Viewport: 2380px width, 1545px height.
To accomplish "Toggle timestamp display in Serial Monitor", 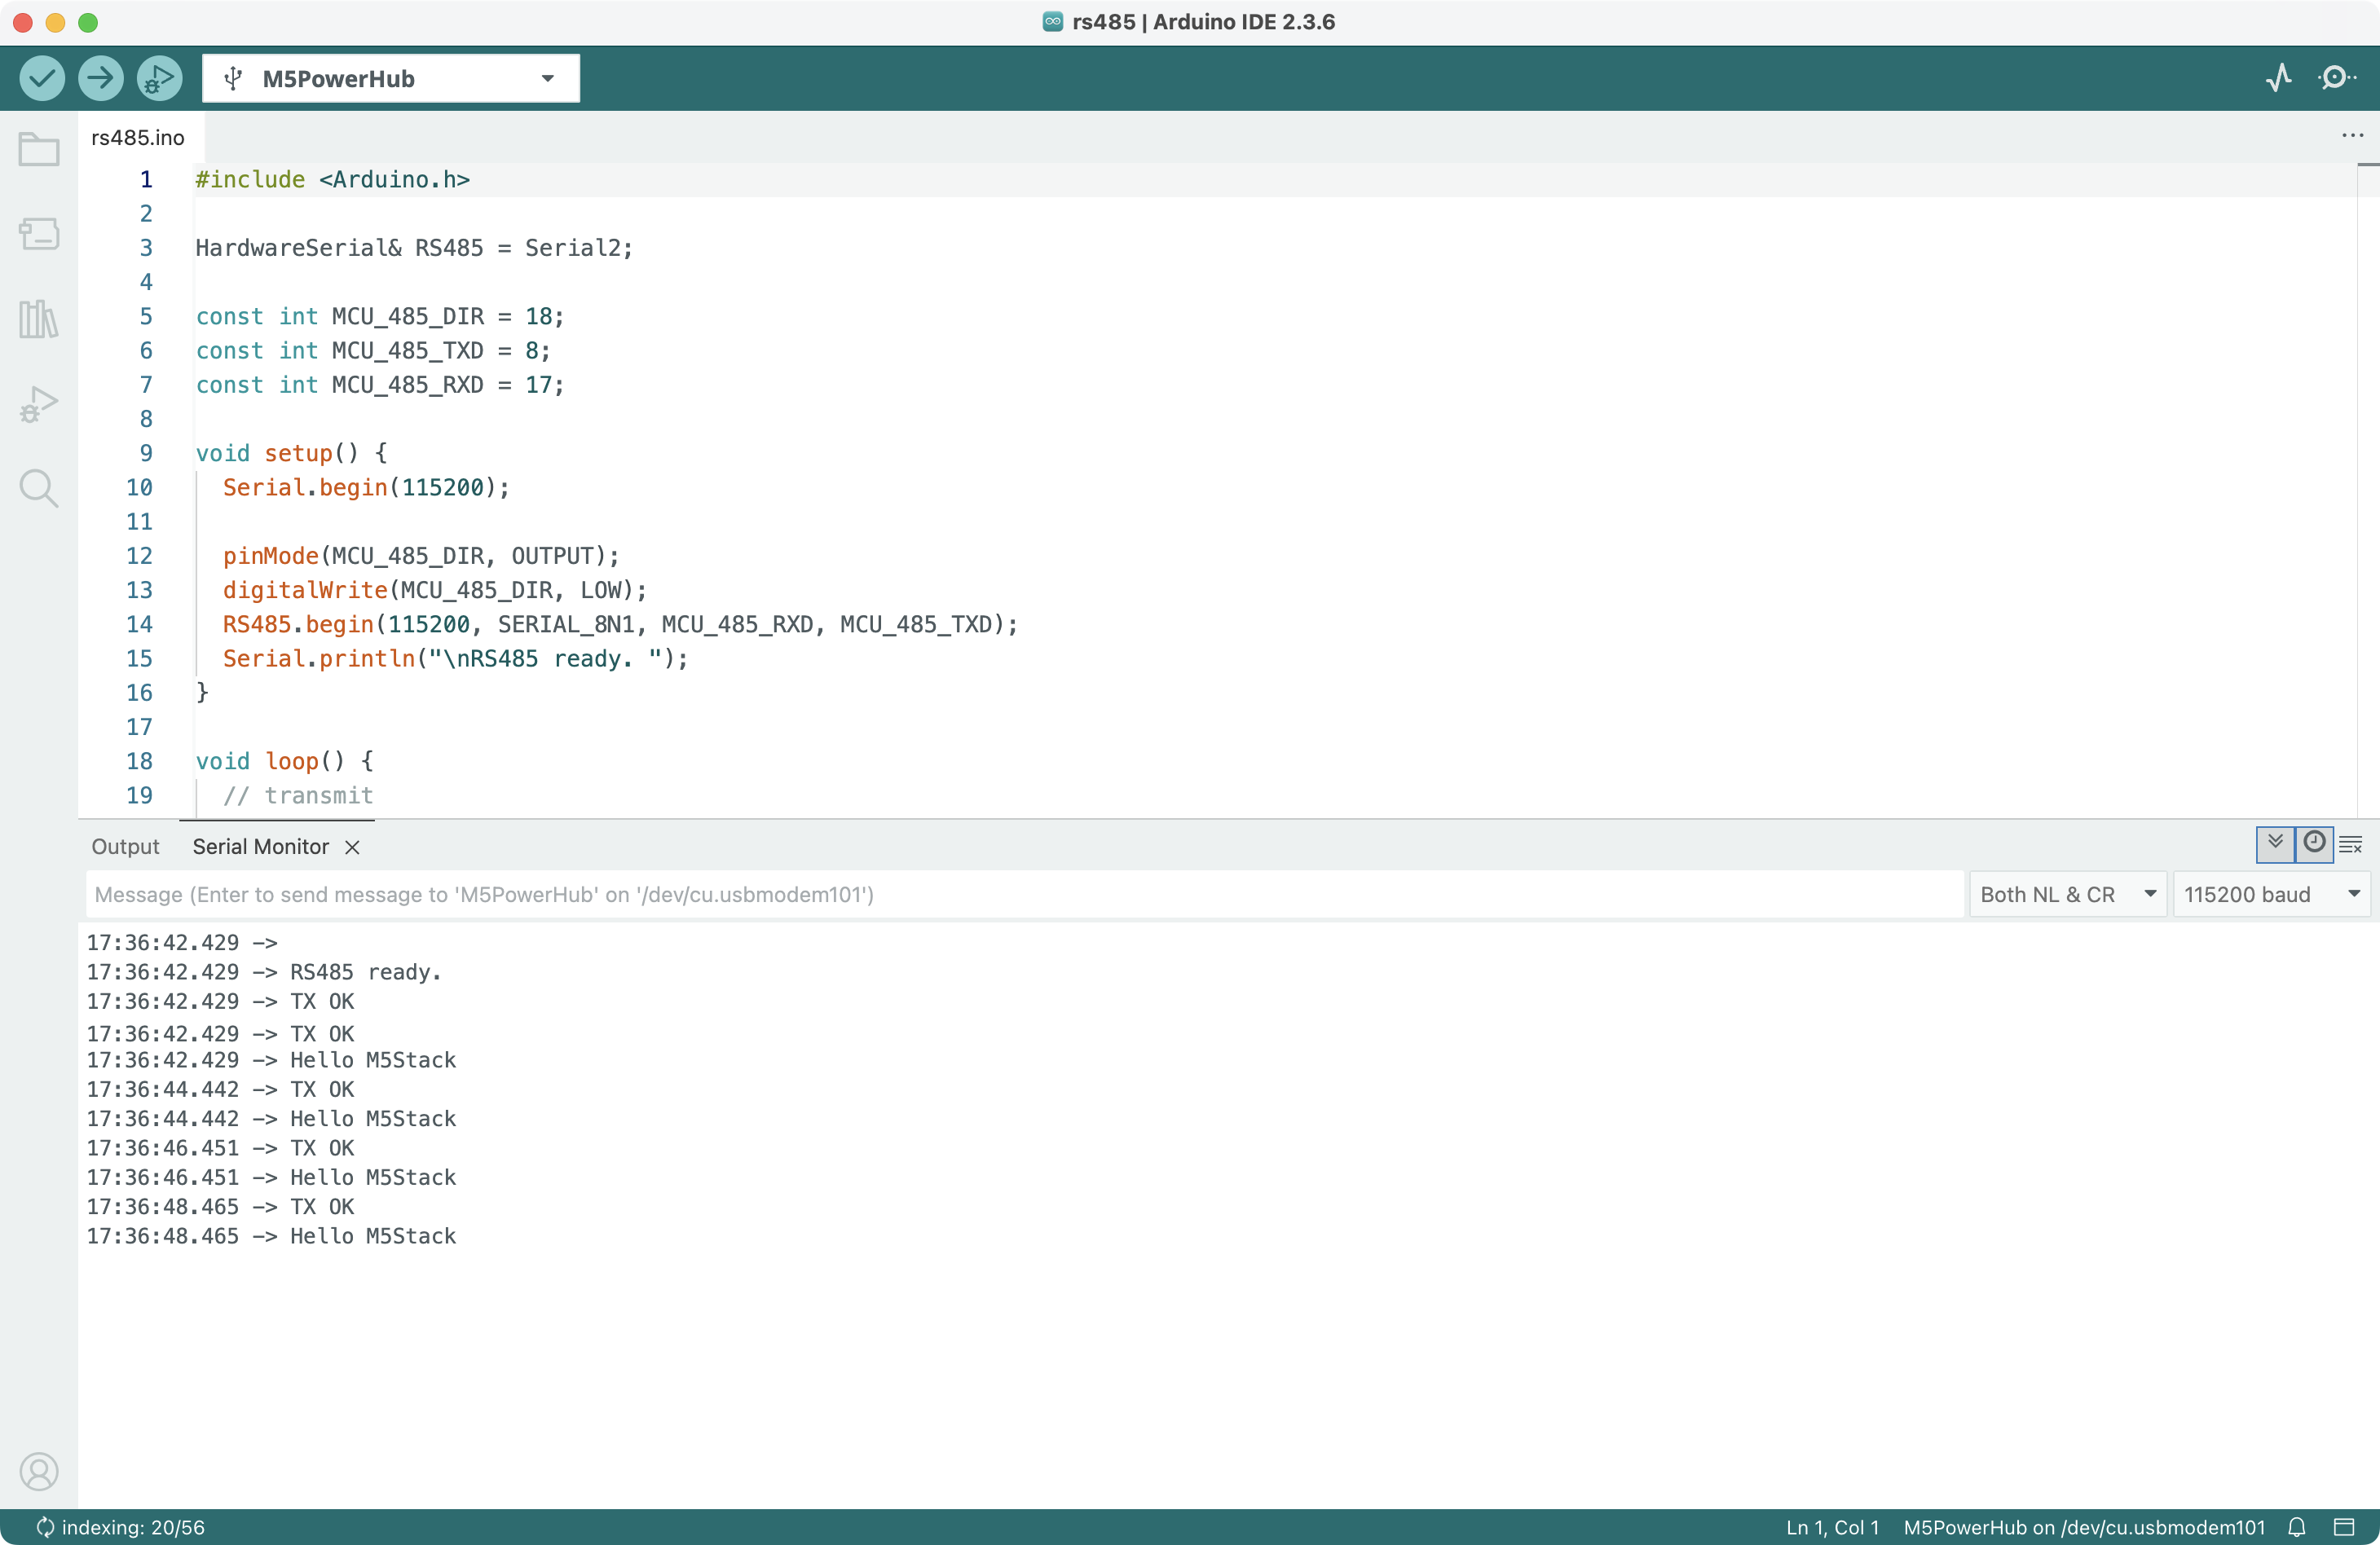I will pyautogui.click(x=2314, y=843).
